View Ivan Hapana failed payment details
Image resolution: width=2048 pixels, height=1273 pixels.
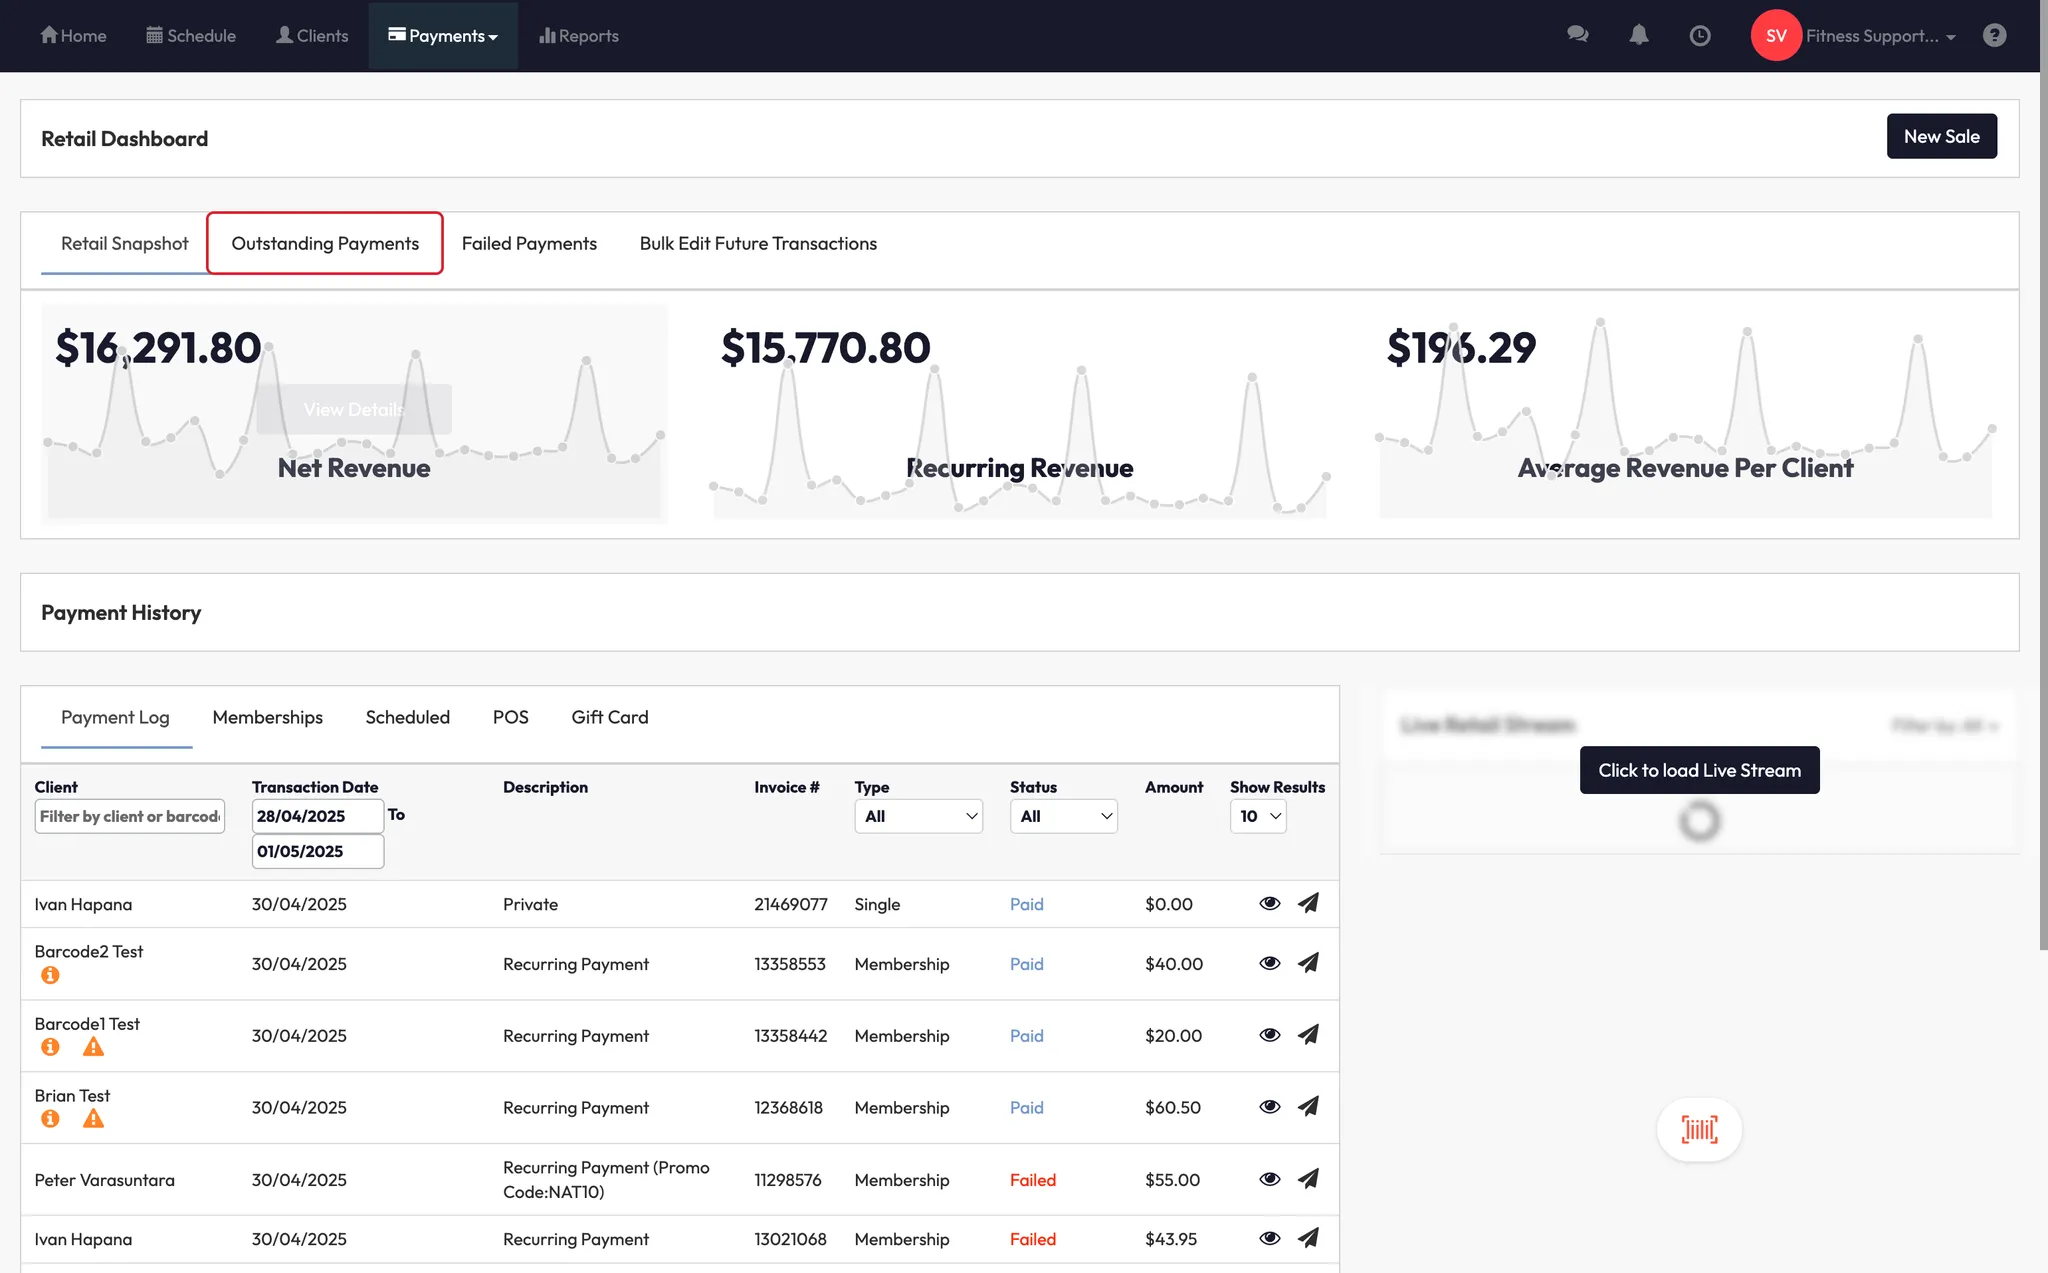click(x=1269, y=1238)
